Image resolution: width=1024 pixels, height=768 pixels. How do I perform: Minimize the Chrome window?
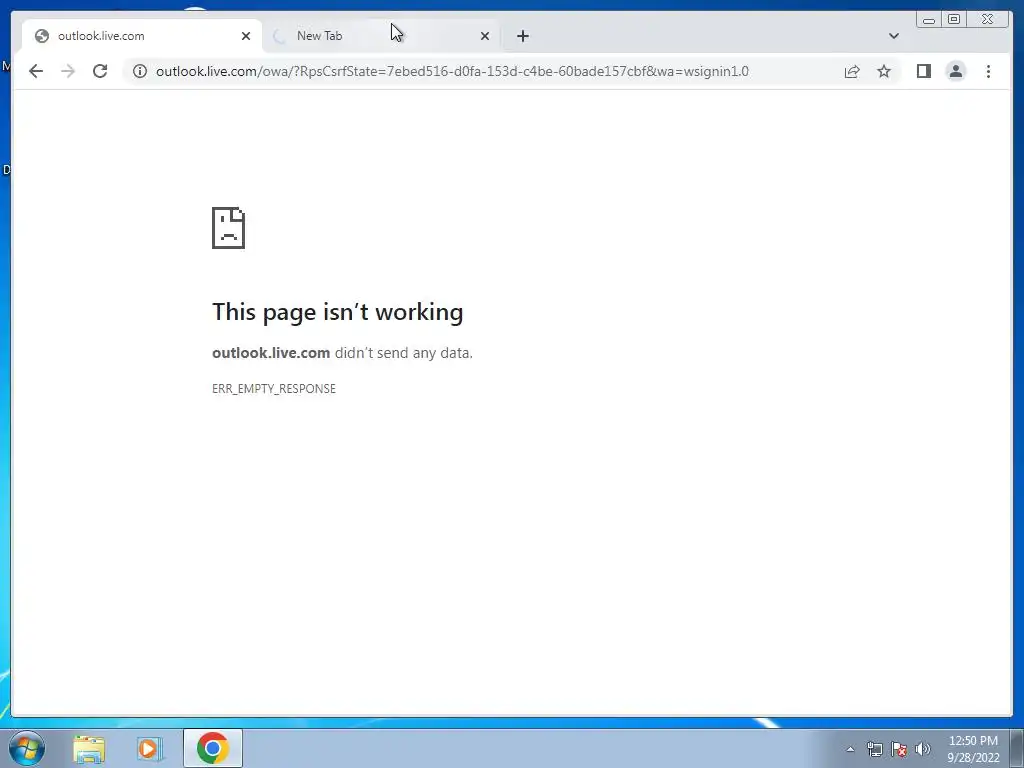pos(929,20)
